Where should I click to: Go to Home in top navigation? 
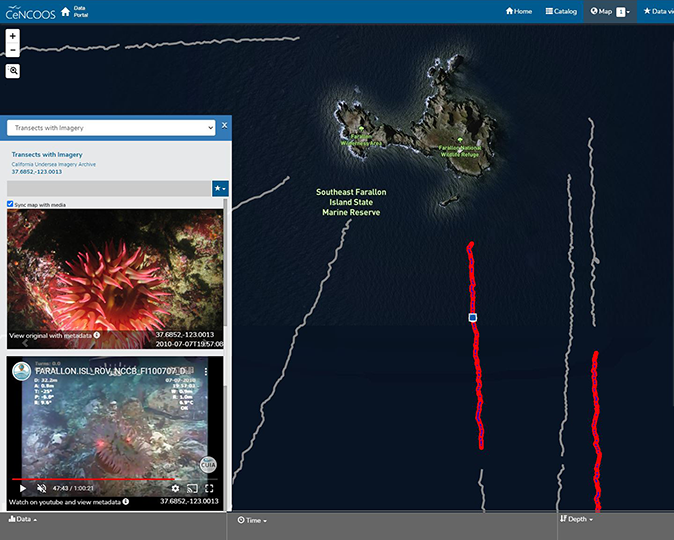pyautogui.click(x=519, y=11)
